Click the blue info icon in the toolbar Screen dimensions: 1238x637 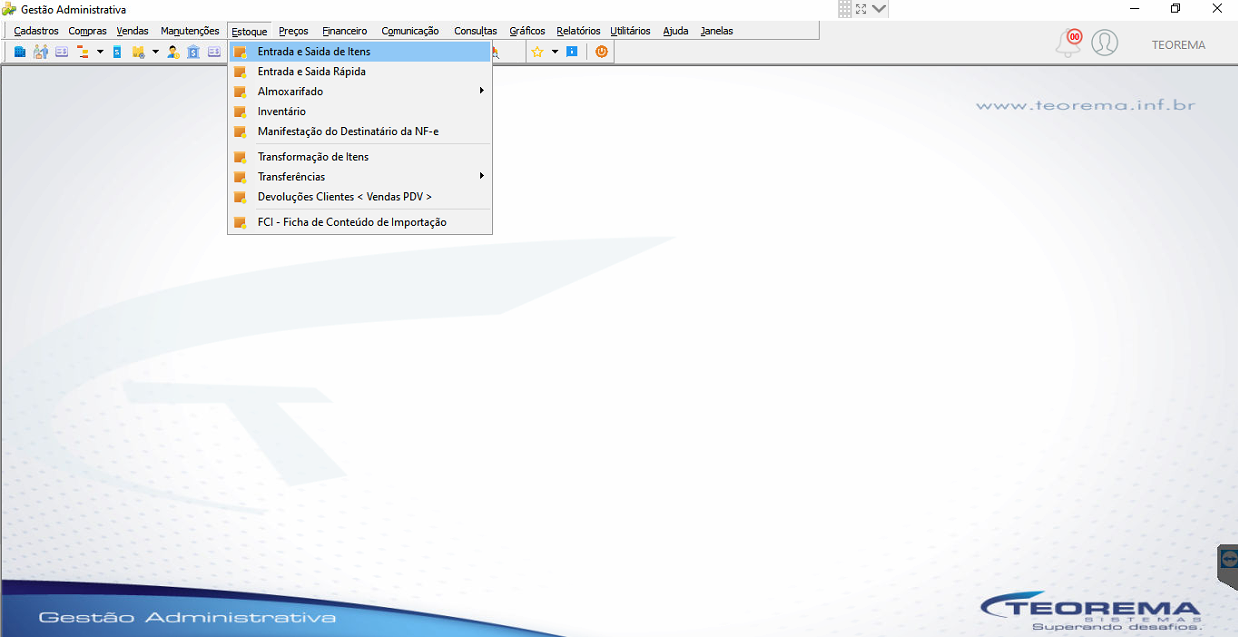572,51
